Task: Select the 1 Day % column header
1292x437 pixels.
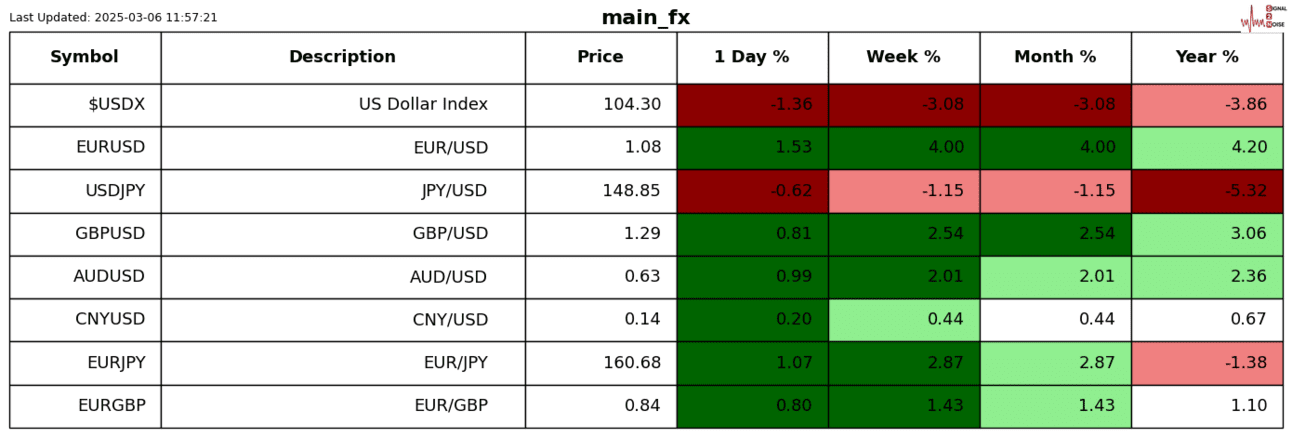Action: coord(751,57)
